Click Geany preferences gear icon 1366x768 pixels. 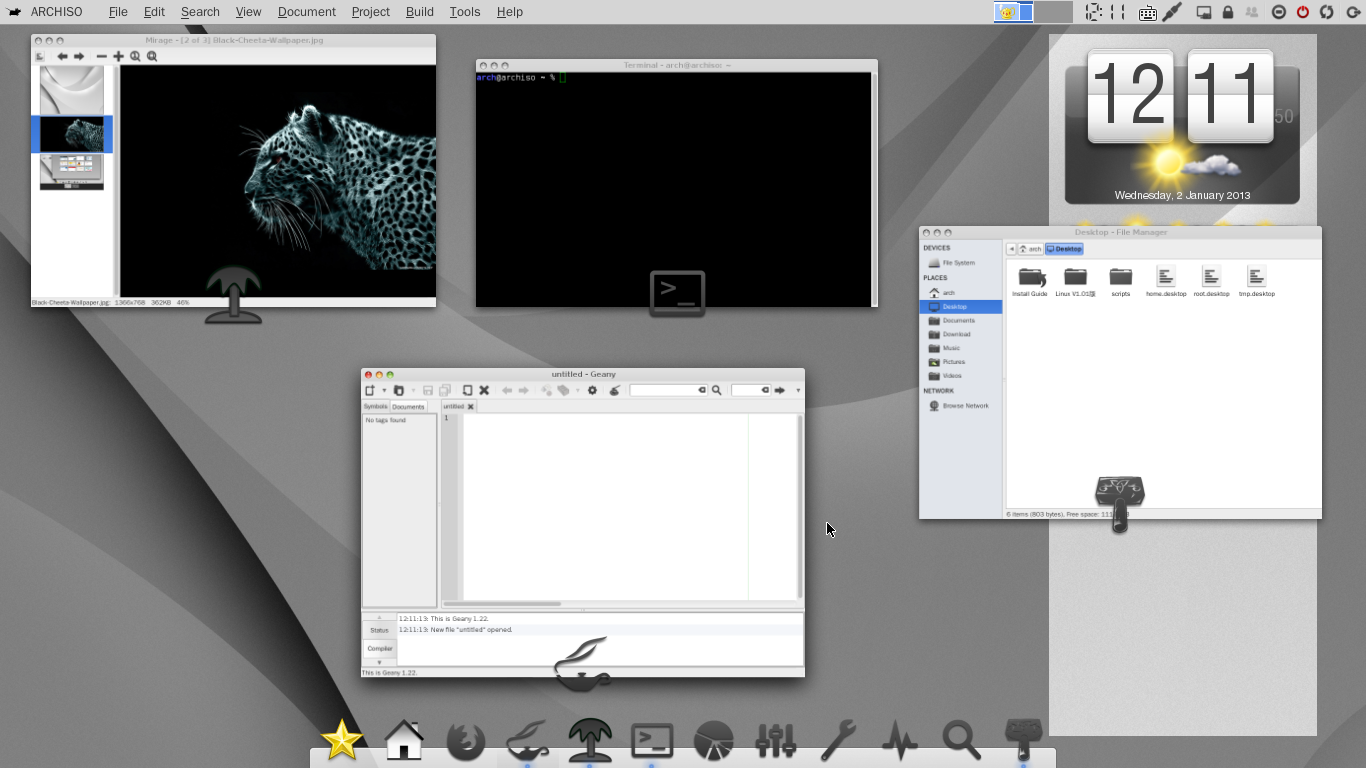592,390
